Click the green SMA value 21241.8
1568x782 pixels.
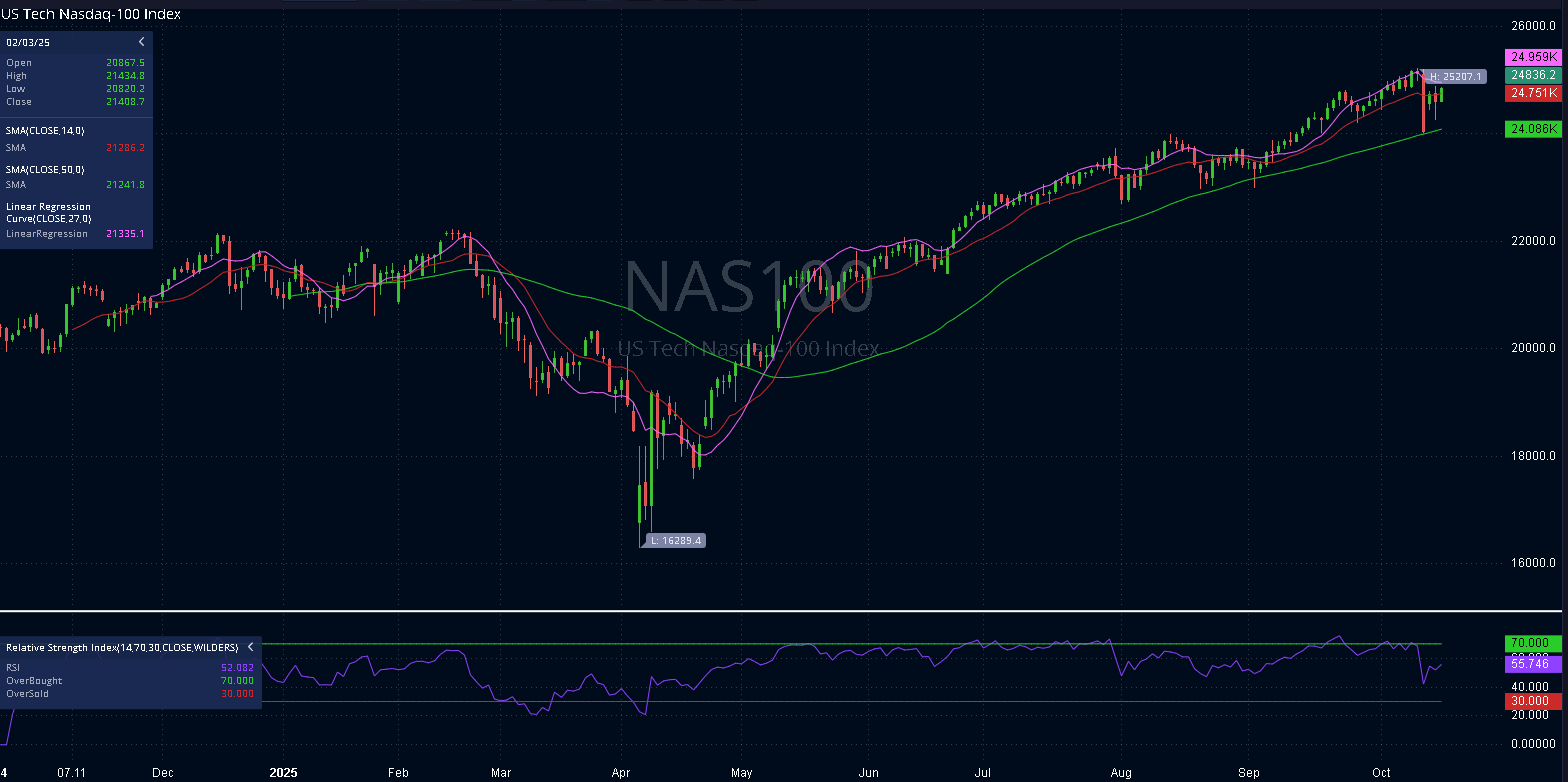coord(125,184)
